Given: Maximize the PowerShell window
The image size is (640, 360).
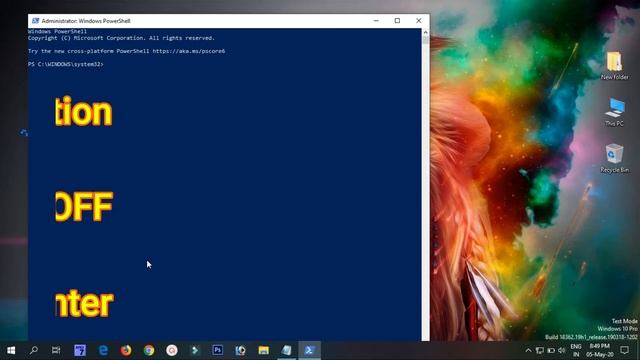Looking at the screenshot, I should pos(397,21).
